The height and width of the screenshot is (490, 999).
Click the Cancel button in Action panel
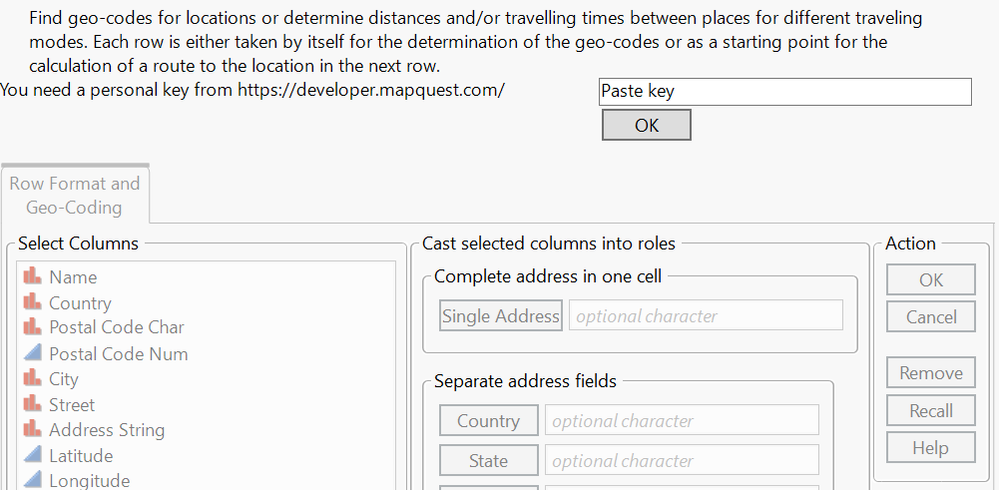(930, 317)
